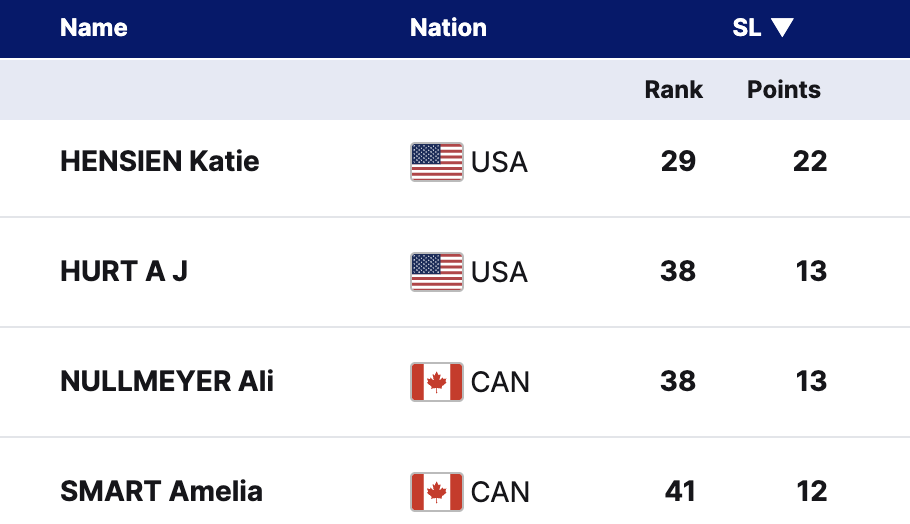The height and width of the screenshot is (524, 910).
Task: Open HURT A J athlete link
Action: pyautogui.click(x=124, y=272)
